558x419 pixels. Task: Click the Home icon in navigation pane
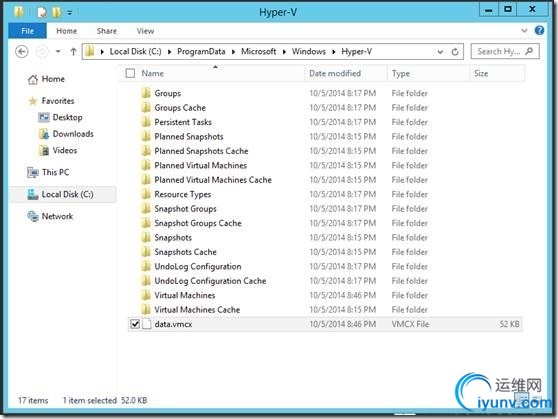pos(33,79)
